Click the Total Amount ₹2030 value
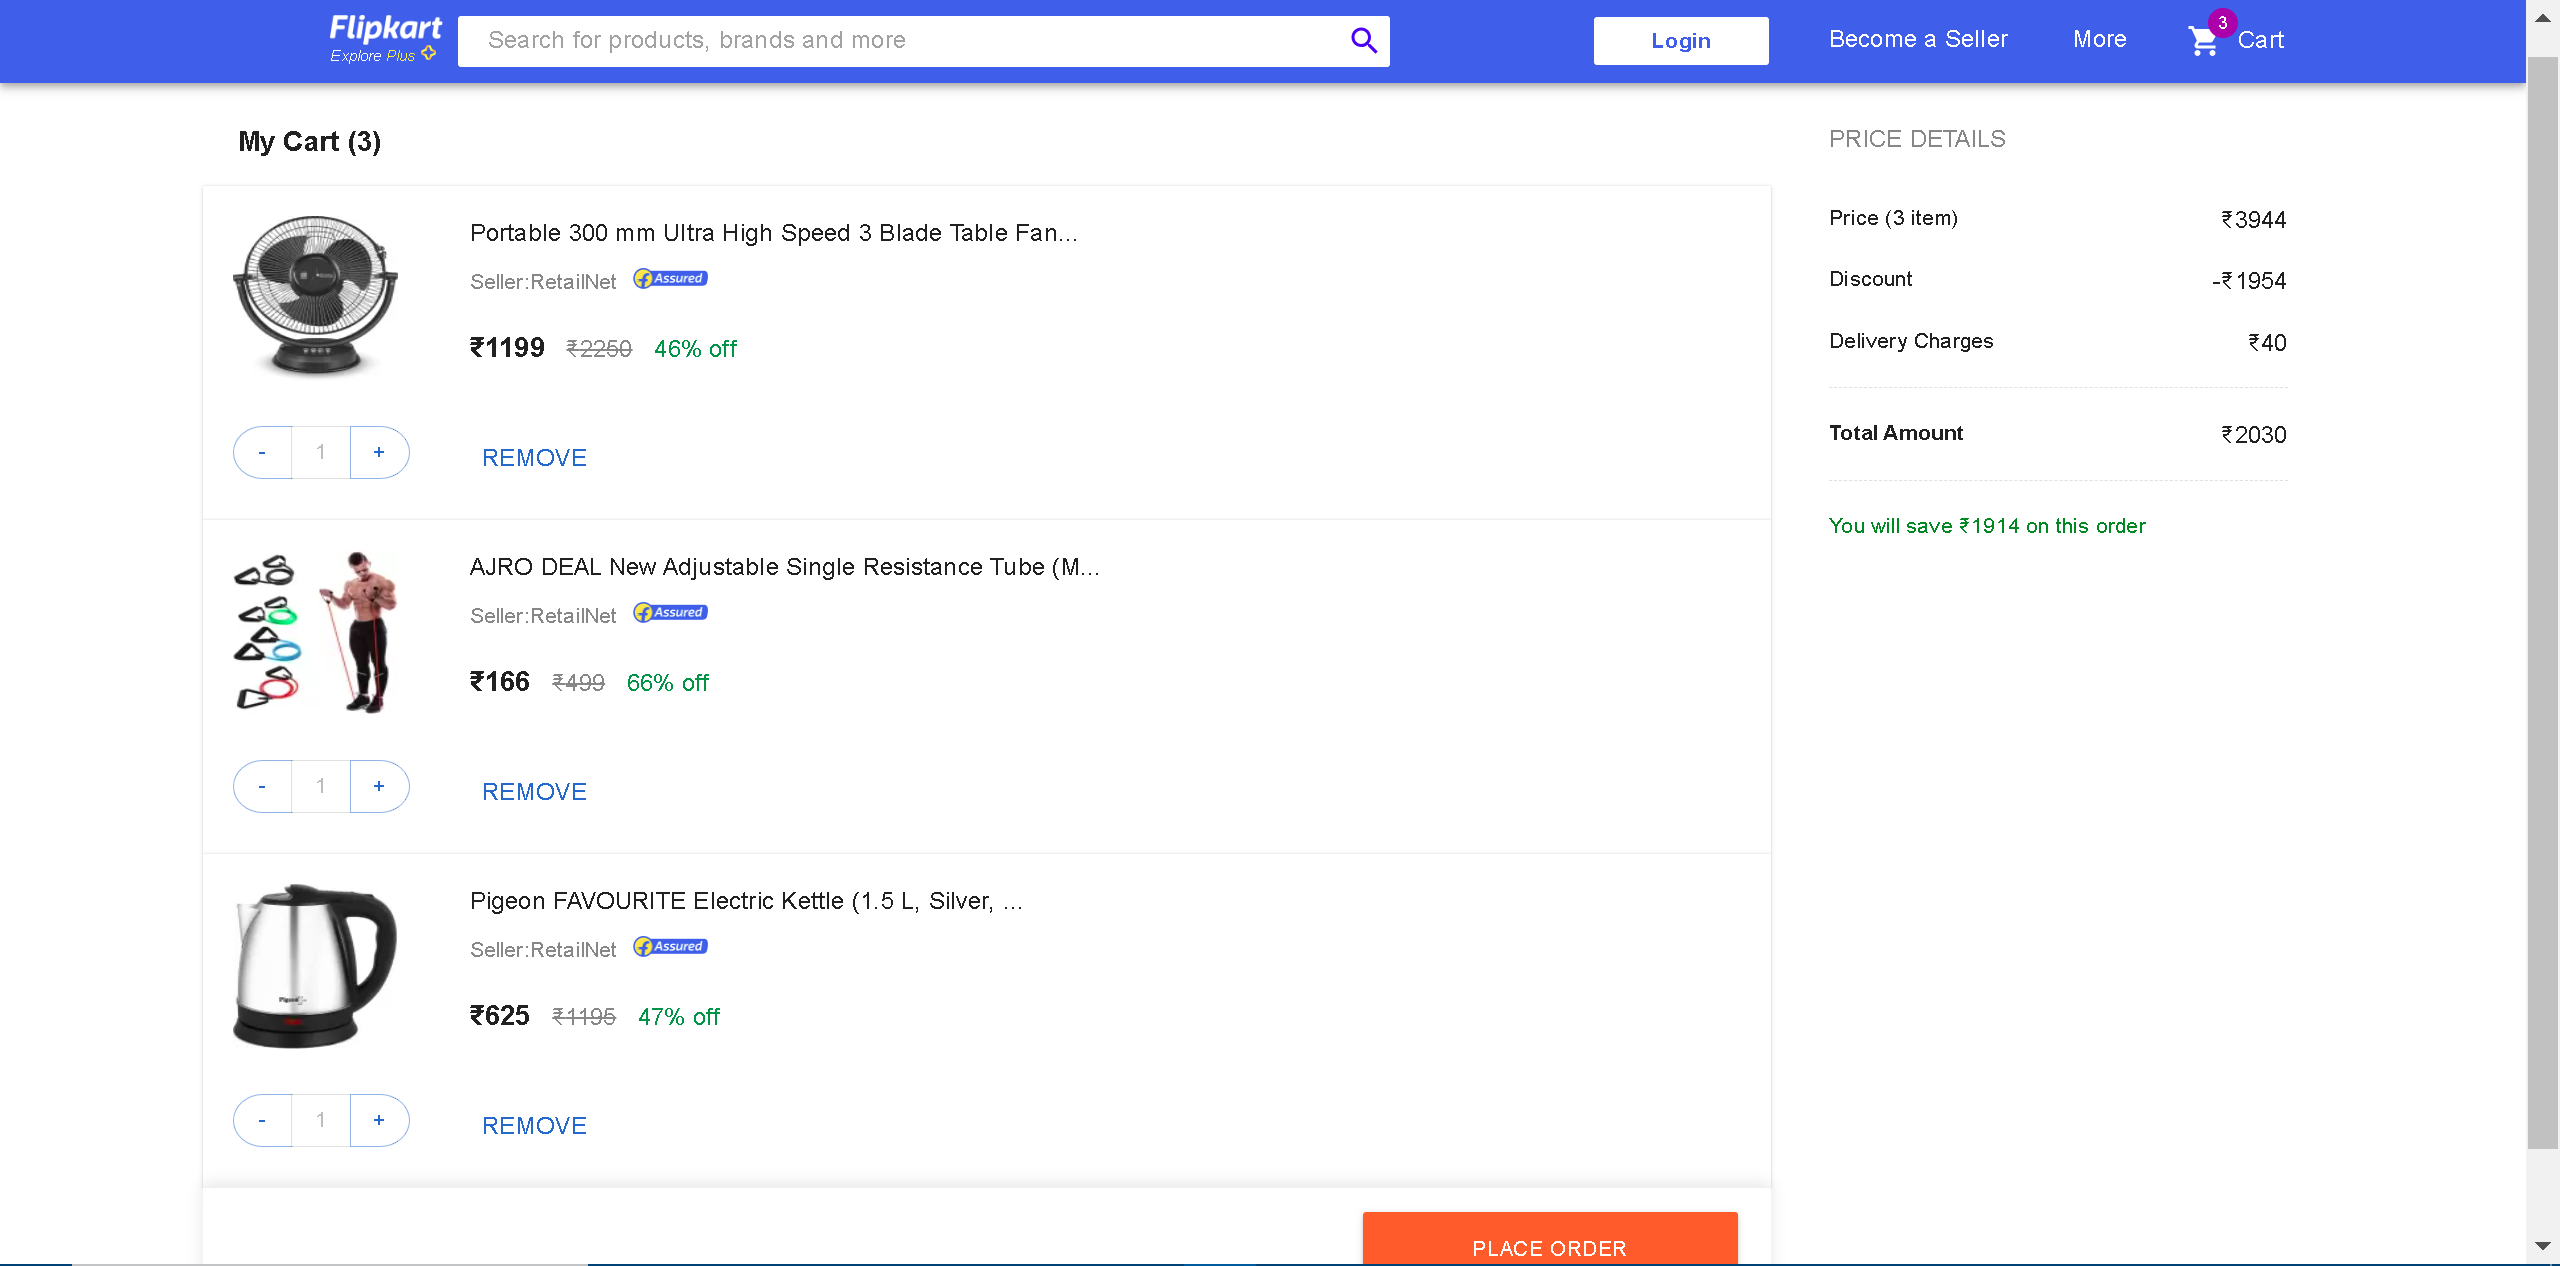This screenshot has width=2560, height=1266. tap(2253, 435)
